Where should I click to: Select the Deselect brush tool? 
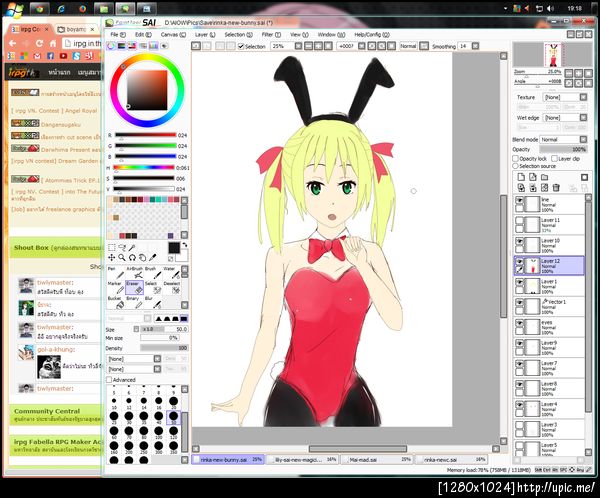click(171, 287)
